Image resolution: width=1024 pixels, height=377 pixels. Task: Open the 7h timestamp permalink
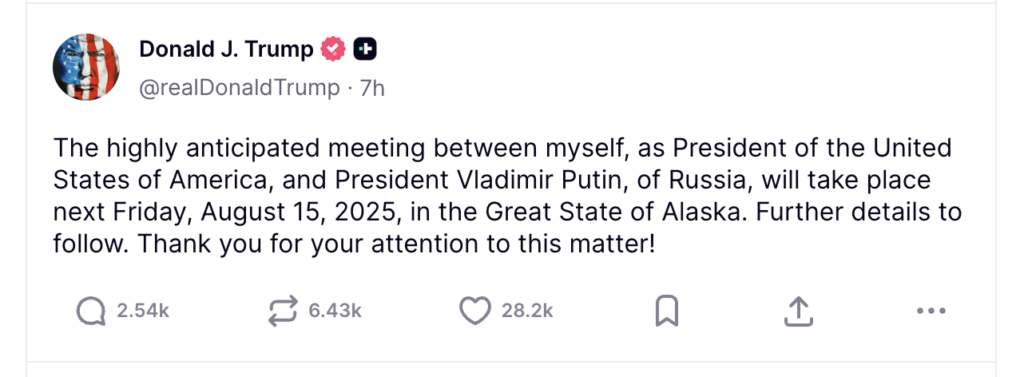click(373, 88)
